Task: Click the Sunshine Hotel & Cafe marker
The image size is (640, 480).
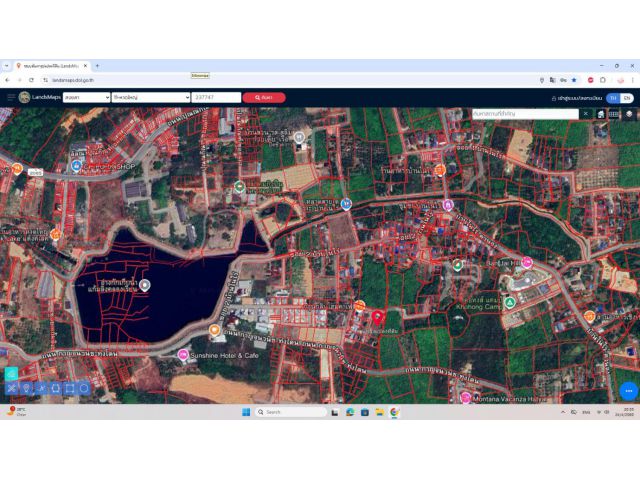Action: 183,355
